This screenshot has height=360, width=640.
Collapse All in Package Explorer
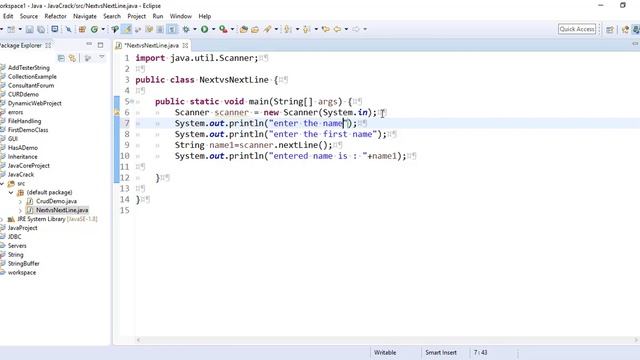point(61,58)
